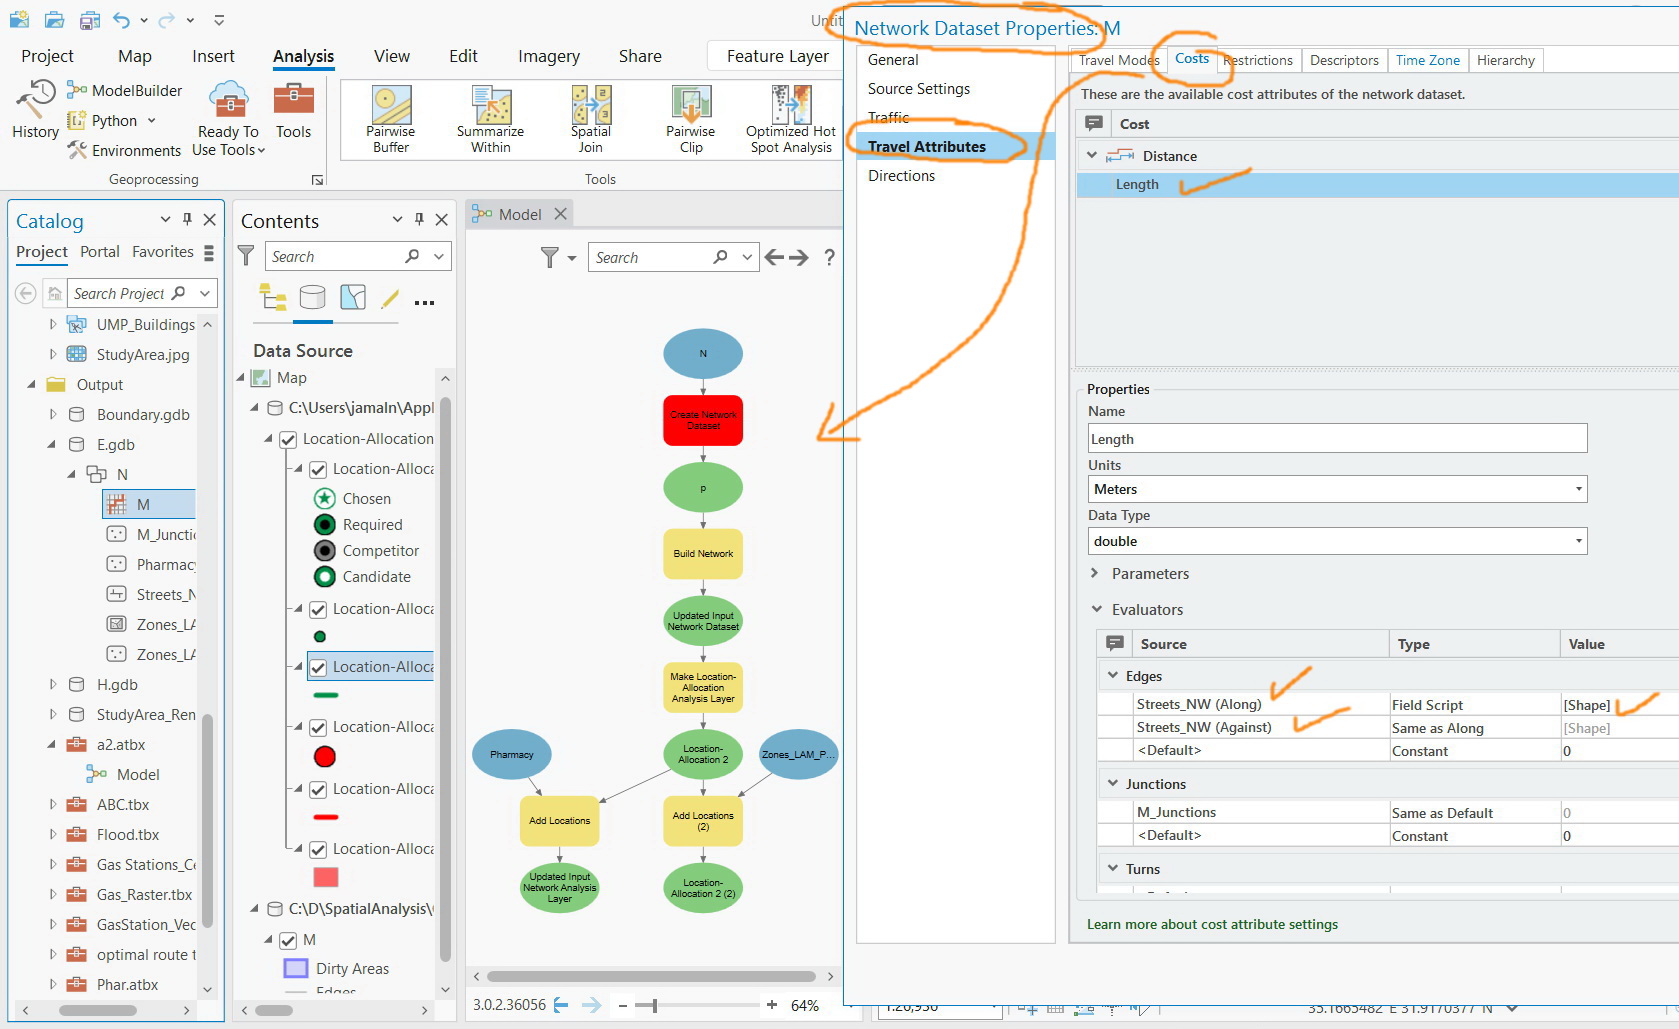
Task: Go back in Catalog navigation
Action: pos(26,293)
